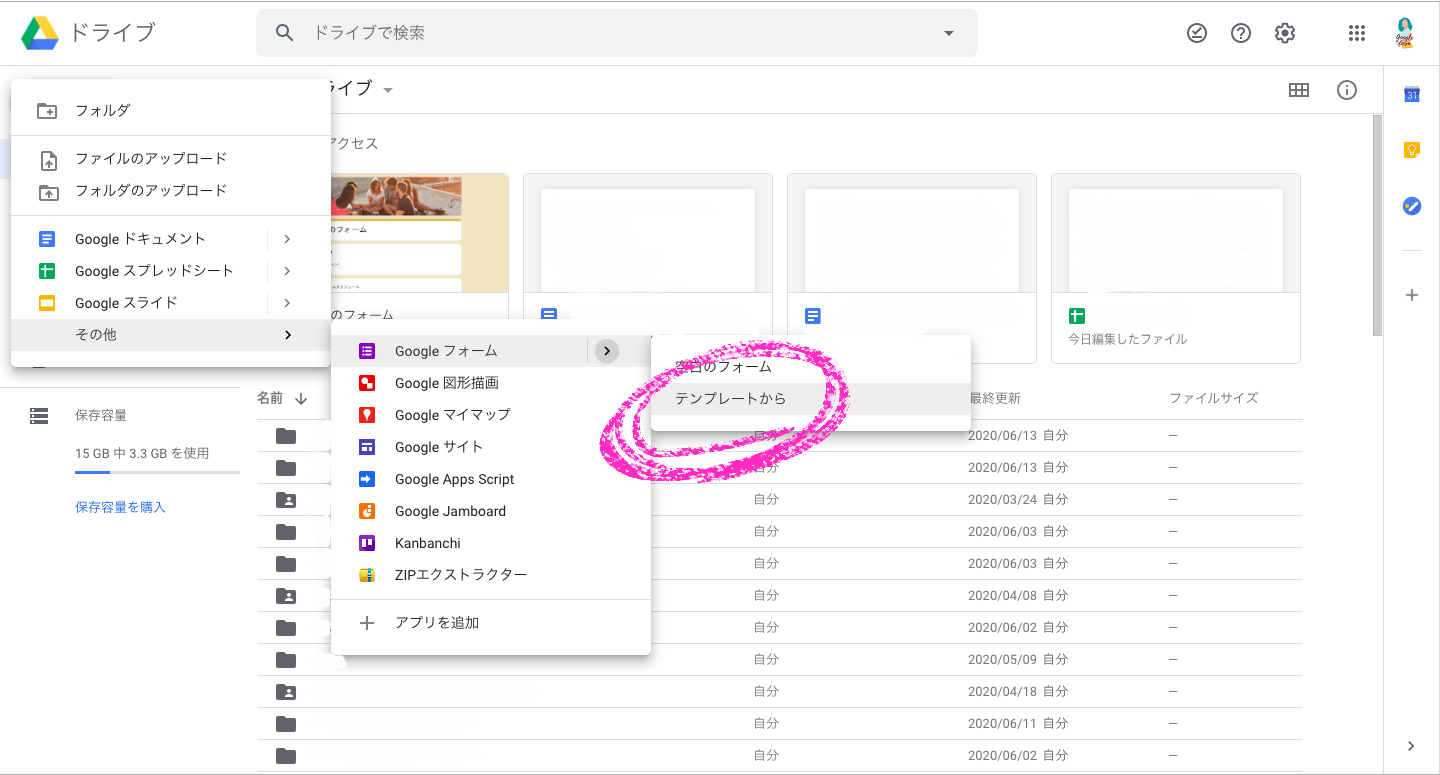Select Google Jamboard menu item
Image resolution: width=1440 pixels, height=775 pixels.
click(490, 511)
